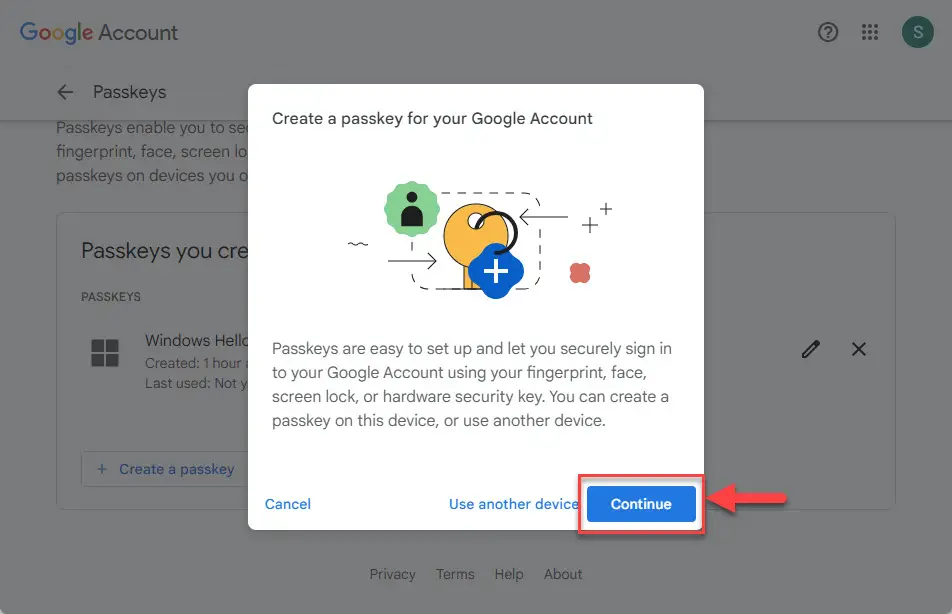Image resolution: width=952 pixels, height=614 pixels.
Task: Click the Continue button
Action: pos(641,503)
